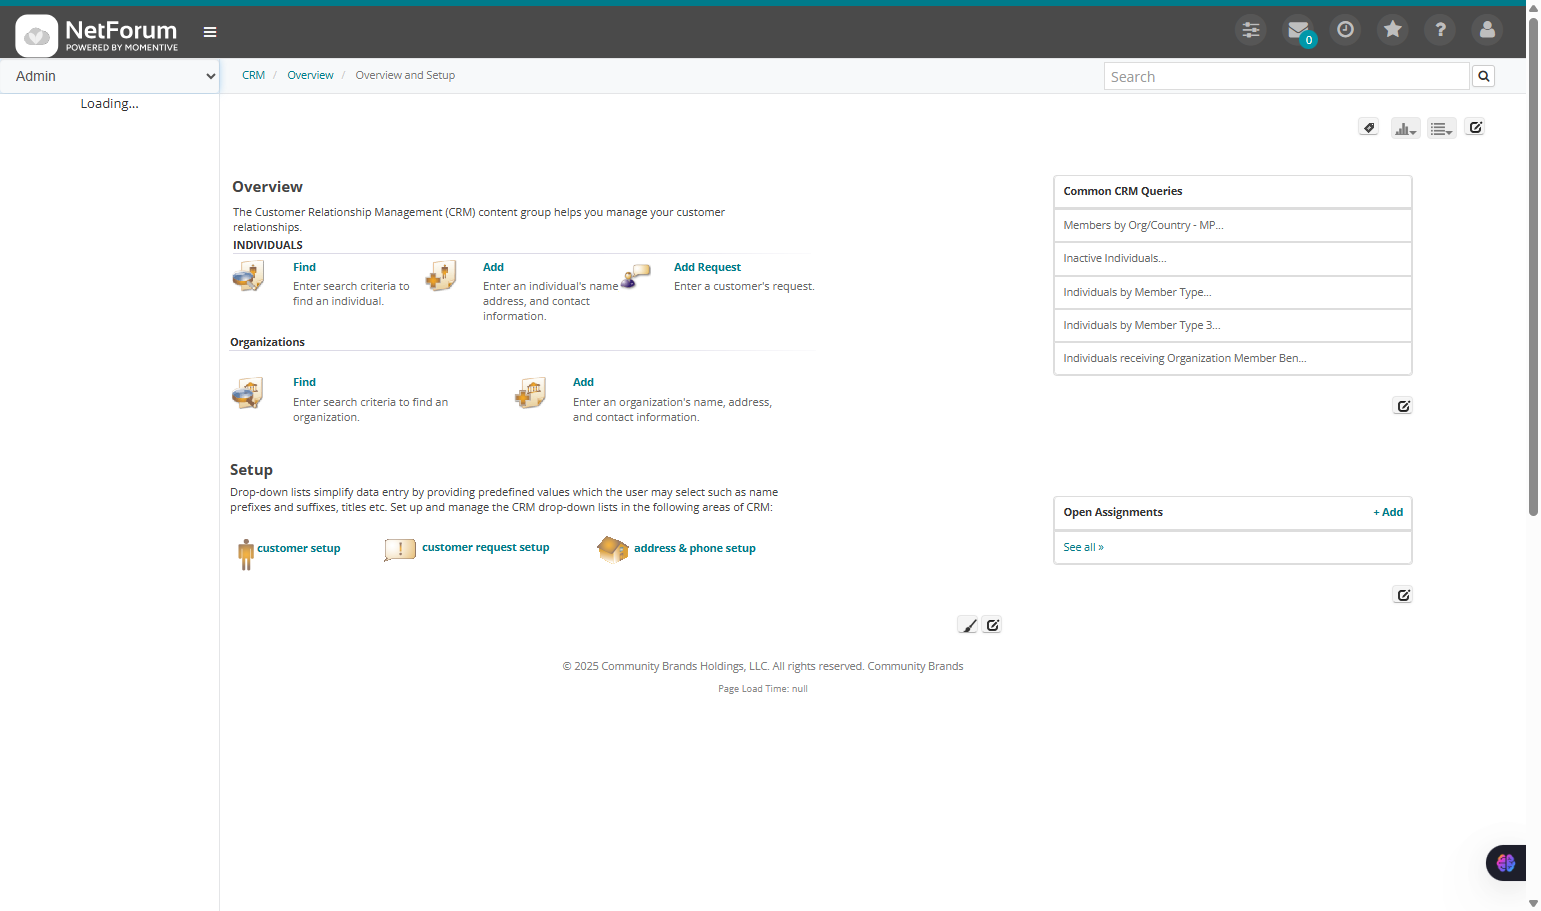Open the mail inbox envelope icon
The image size is (1541, 911).
[1298, 30]
